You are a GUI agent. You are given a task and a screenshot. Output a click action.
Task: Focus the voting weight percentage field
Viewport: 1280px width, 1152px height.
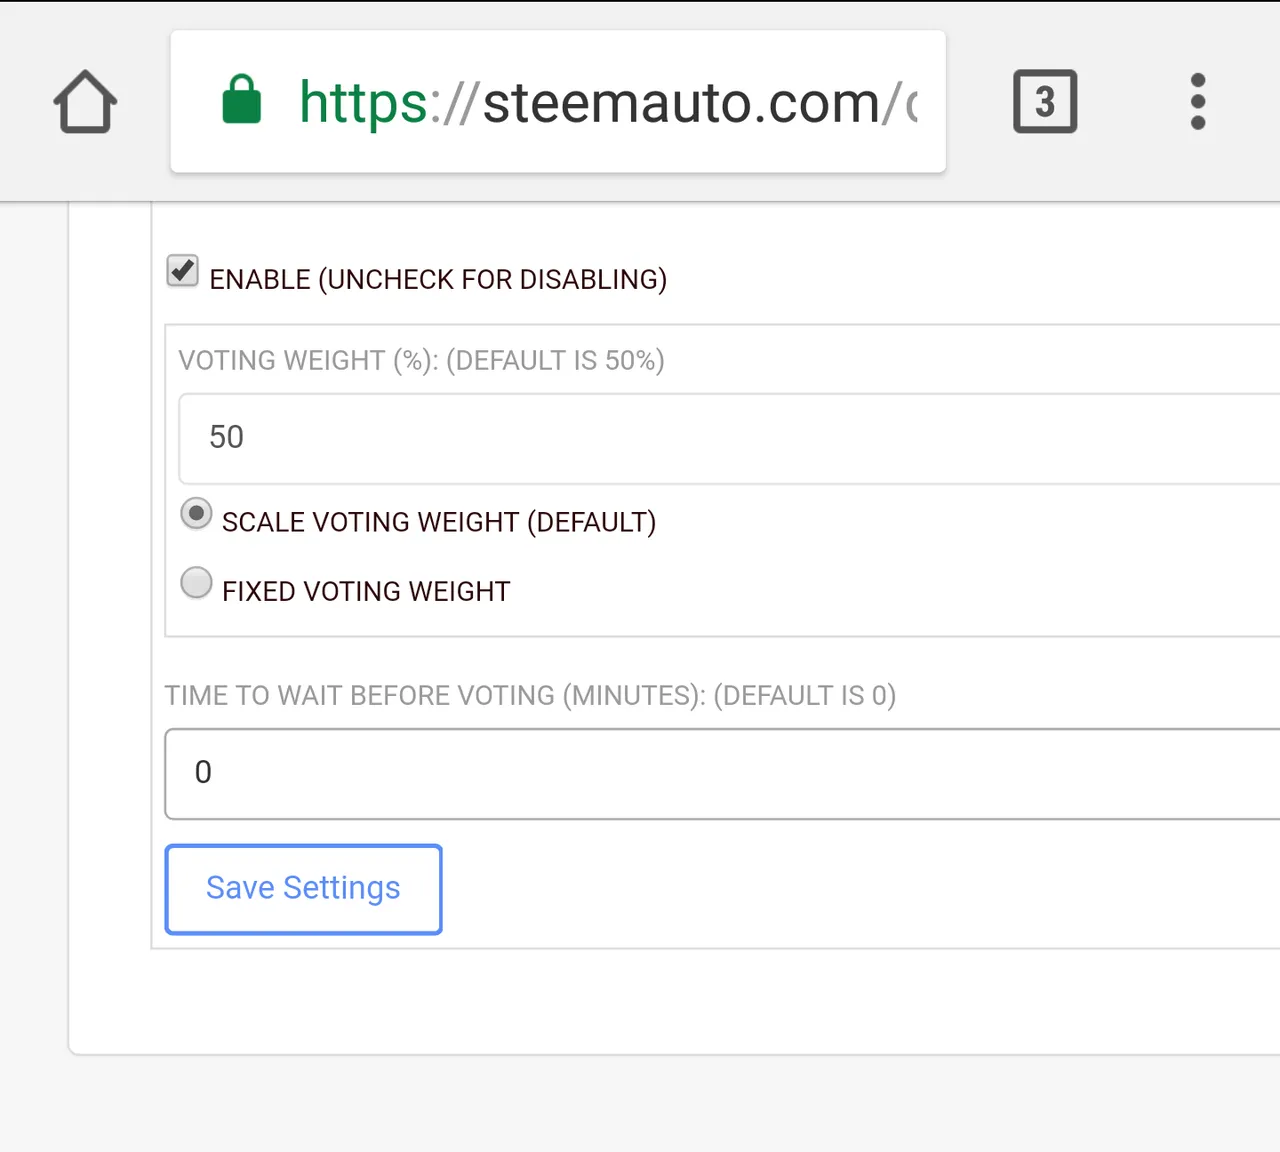tap(729, 438)
